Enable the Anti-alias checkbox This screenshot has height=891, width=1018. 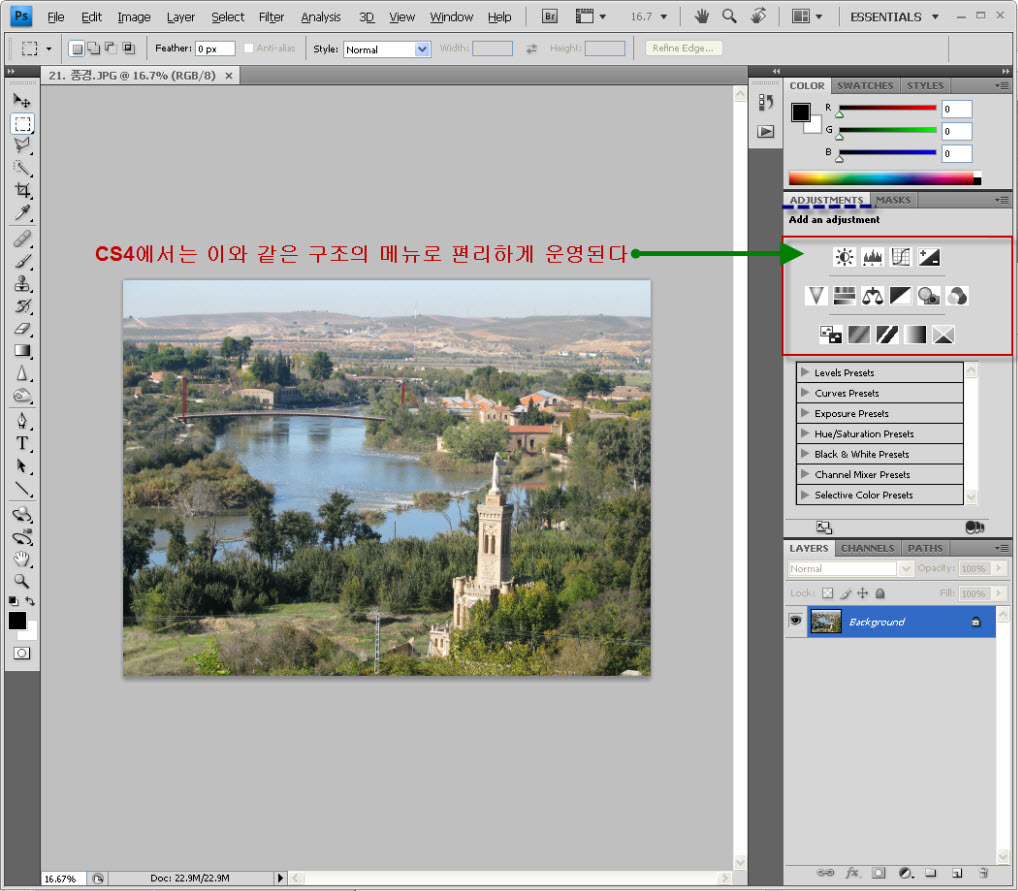[x=249, y=48]
